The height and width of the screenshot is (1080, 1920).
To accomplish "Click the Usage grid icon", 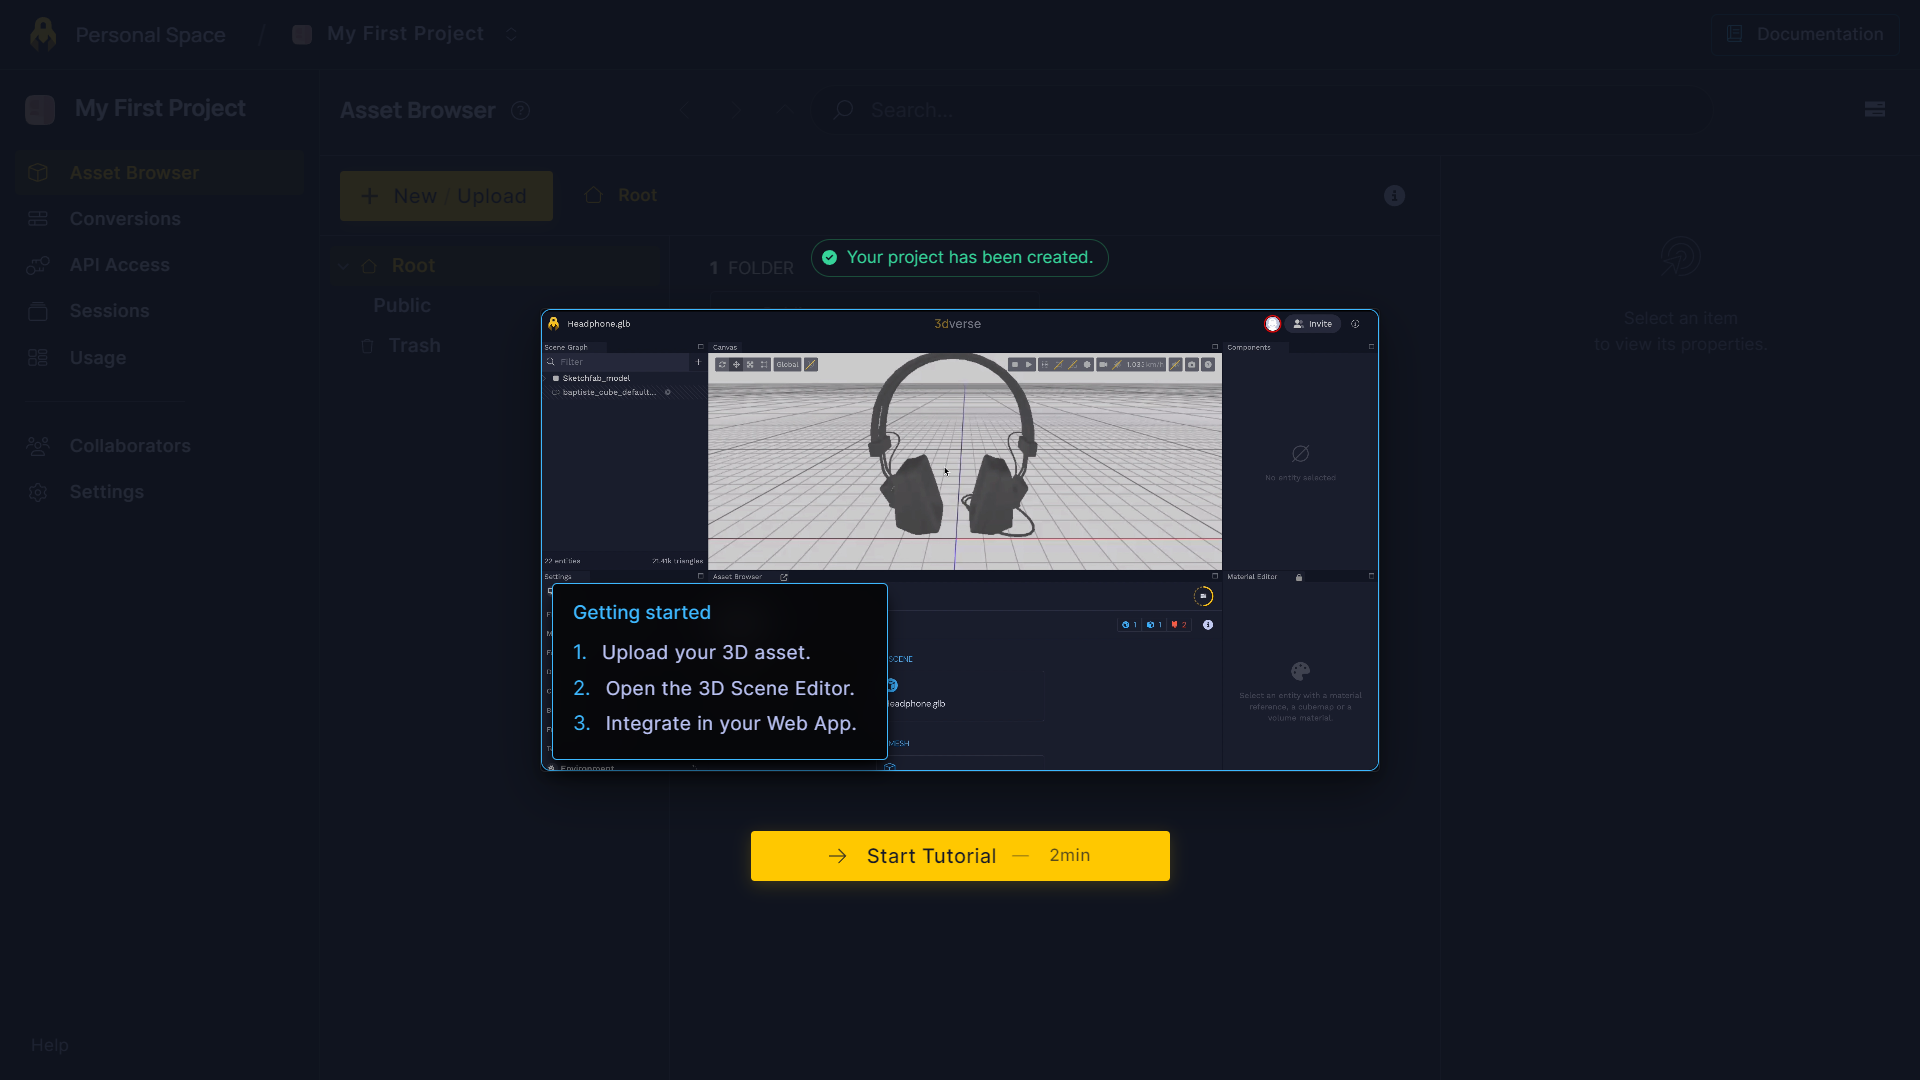I will click(x=38, y=358).
